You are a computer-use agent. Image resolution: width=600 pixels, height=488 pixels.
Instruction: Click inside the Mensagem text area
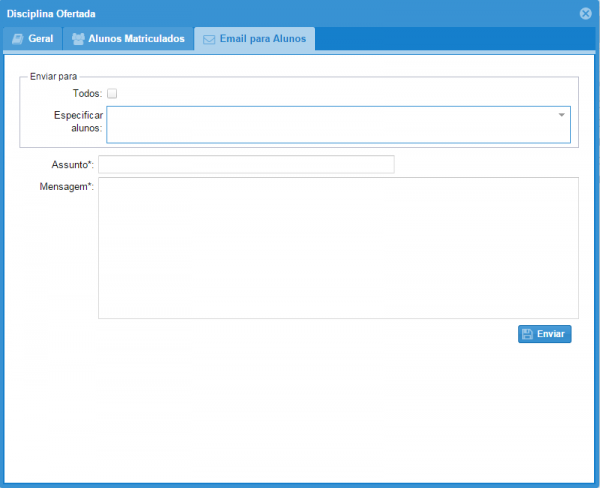click(x=338, y=248)
